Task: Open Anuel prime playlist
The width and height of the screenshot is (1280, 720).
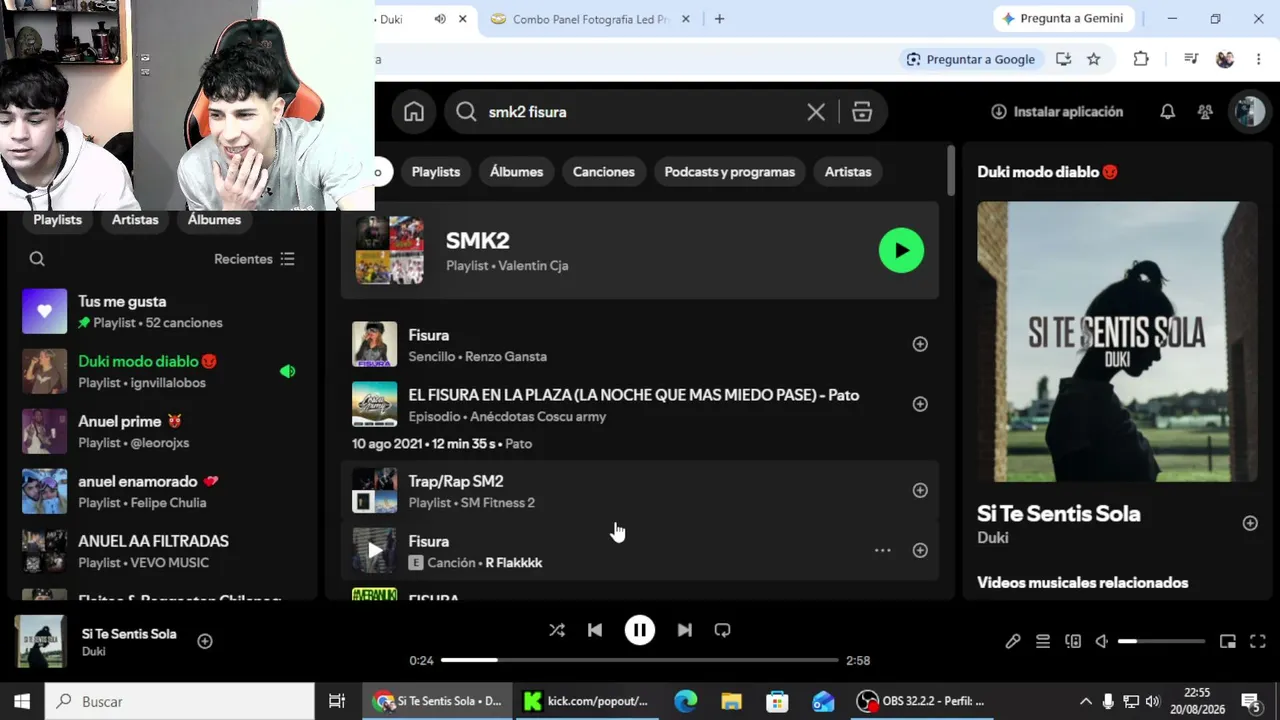Action: [160, 432]
